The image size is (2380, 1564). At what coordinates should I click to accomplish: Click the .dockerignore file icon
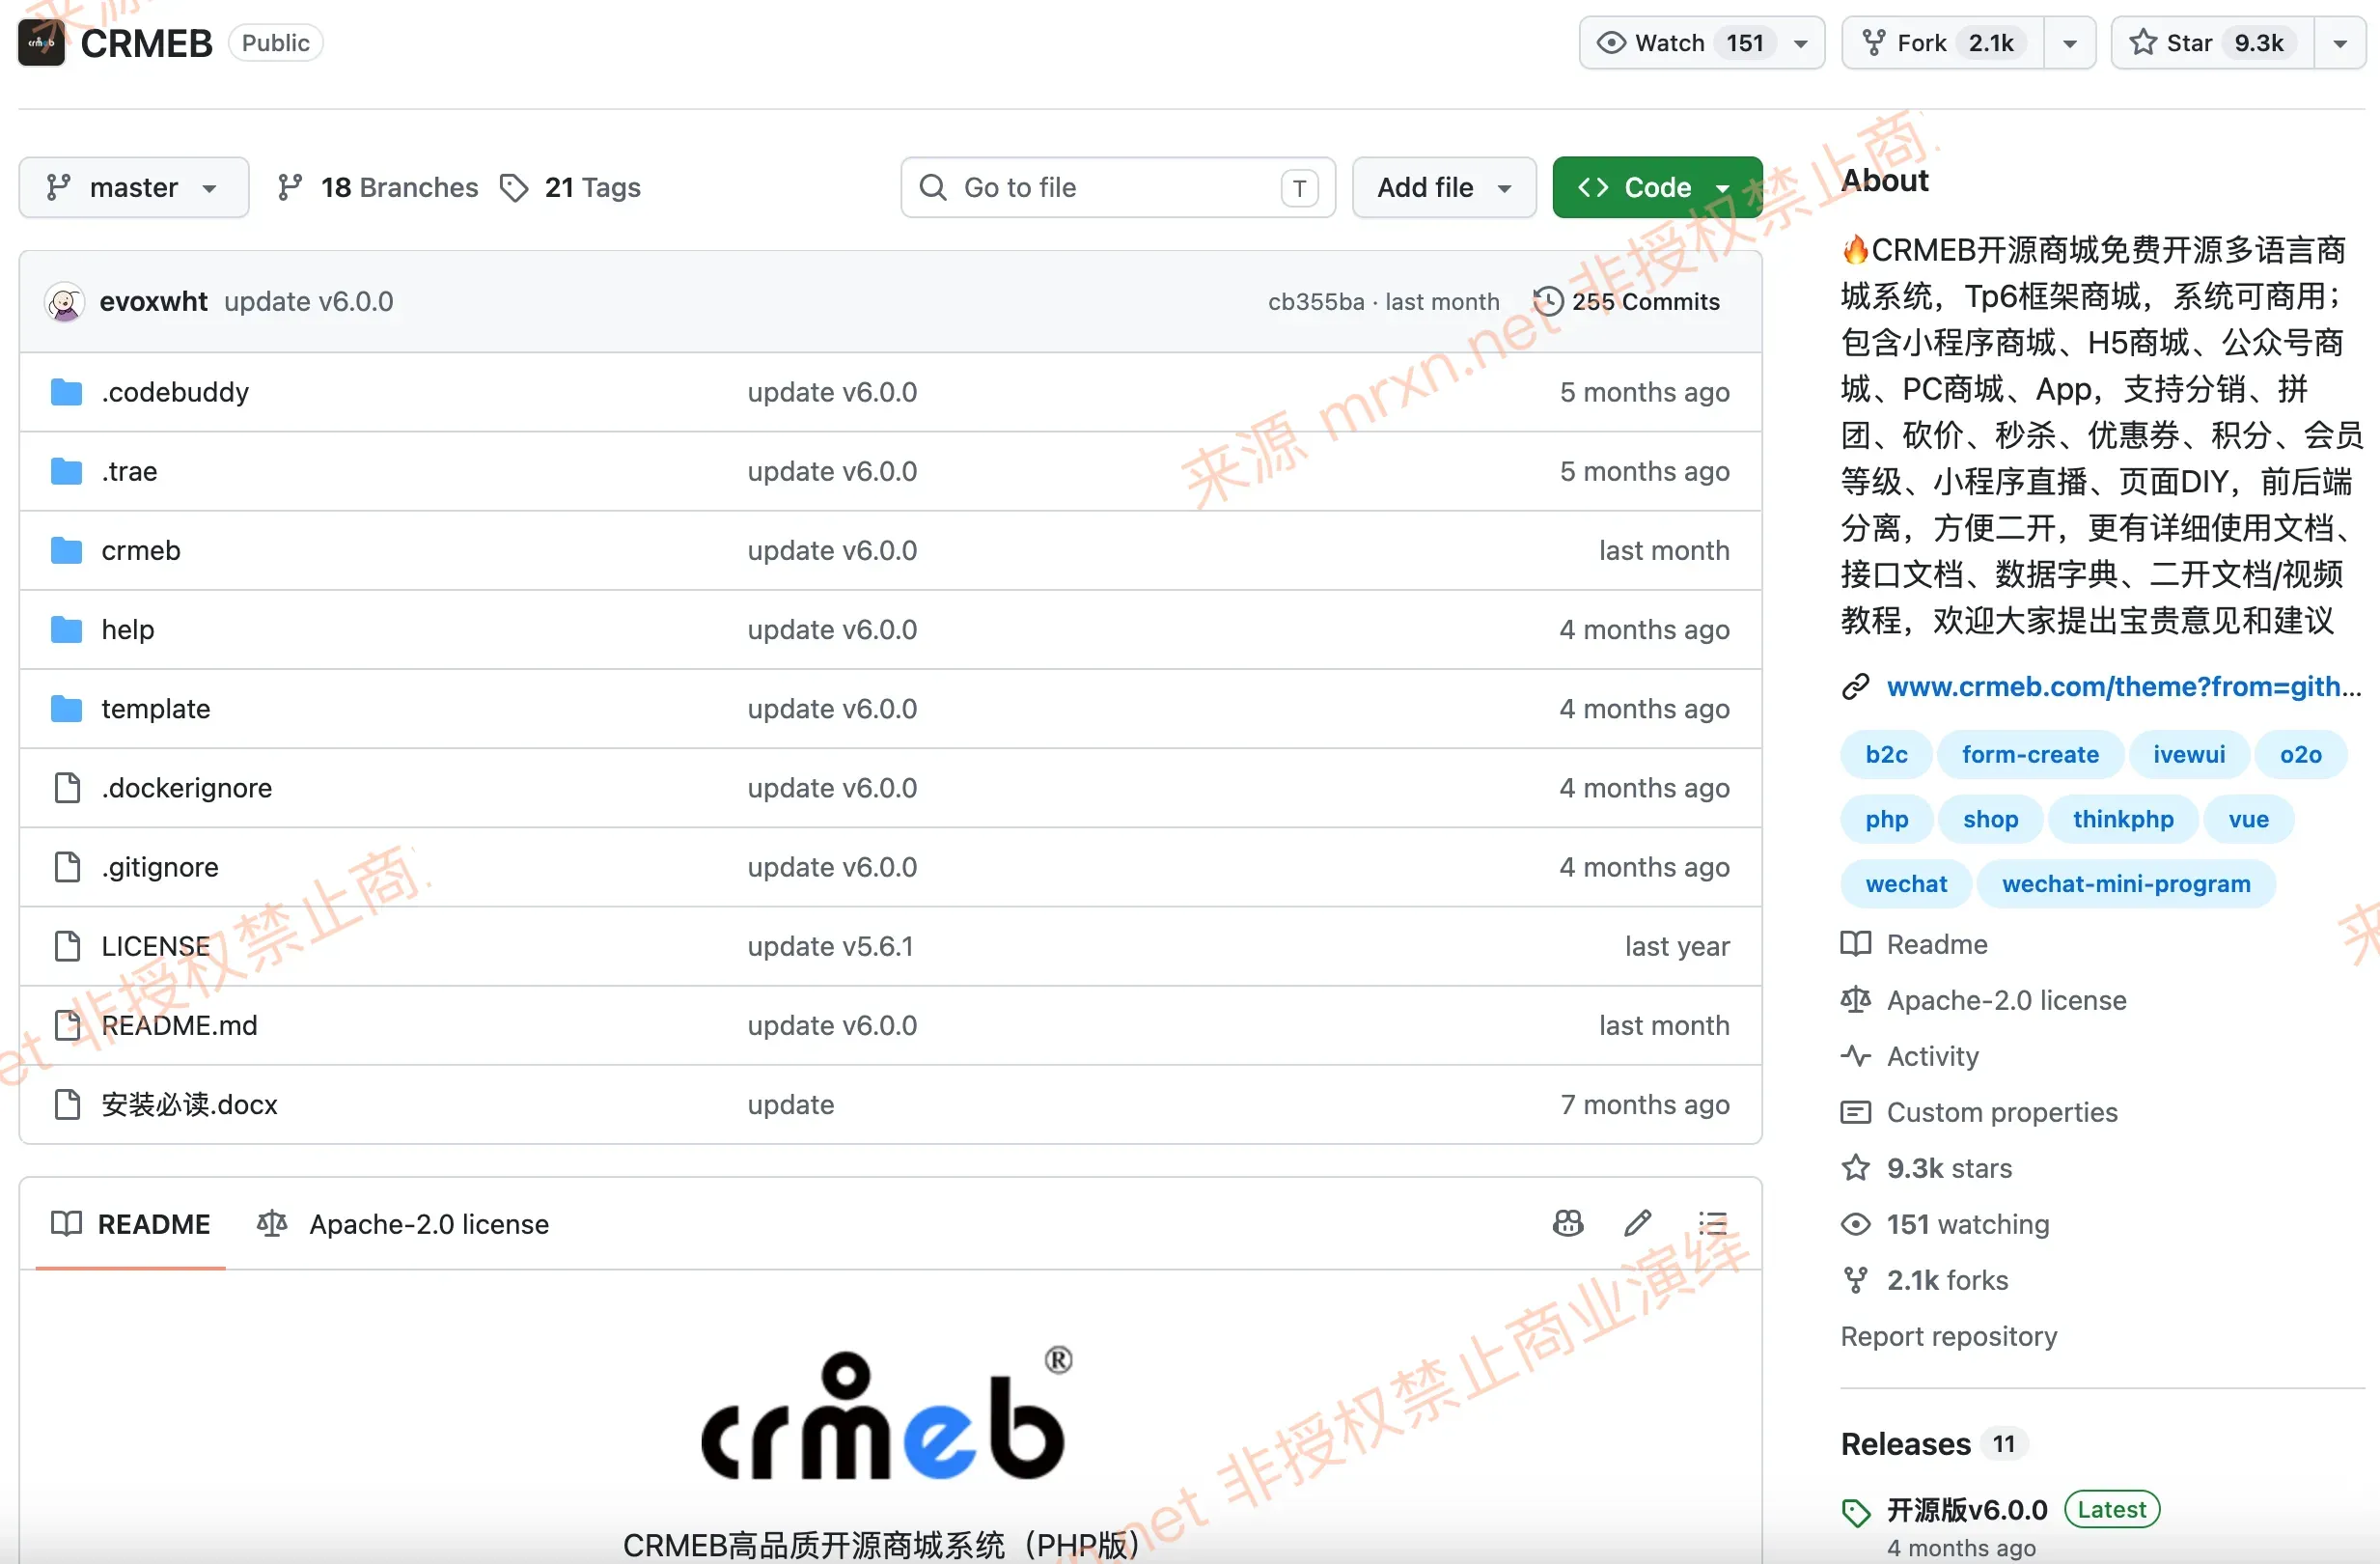(67, 788)
